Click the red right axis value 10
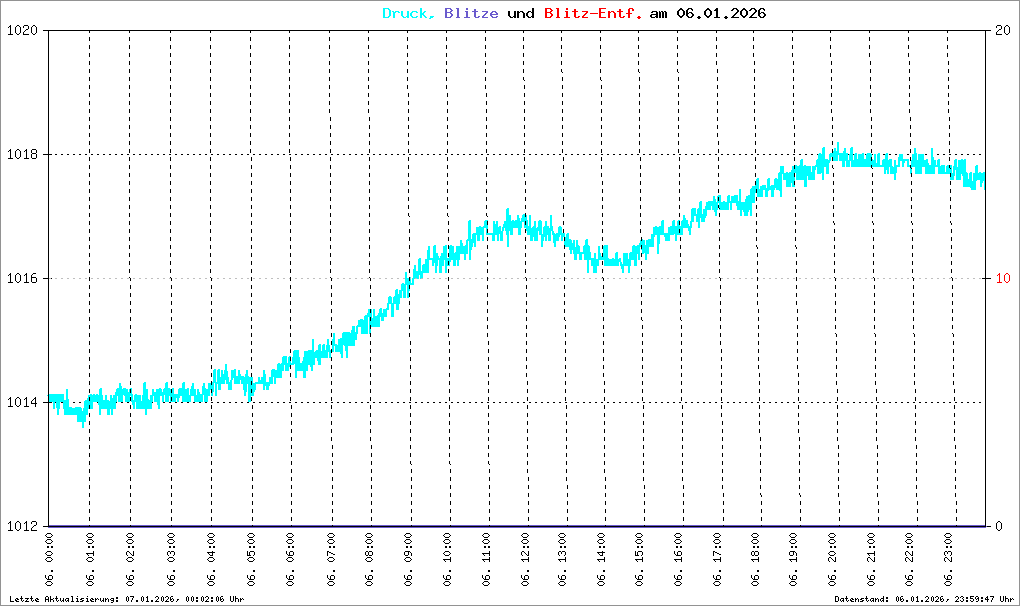Screen dimensions: 1020x606 coord(1002,278)
